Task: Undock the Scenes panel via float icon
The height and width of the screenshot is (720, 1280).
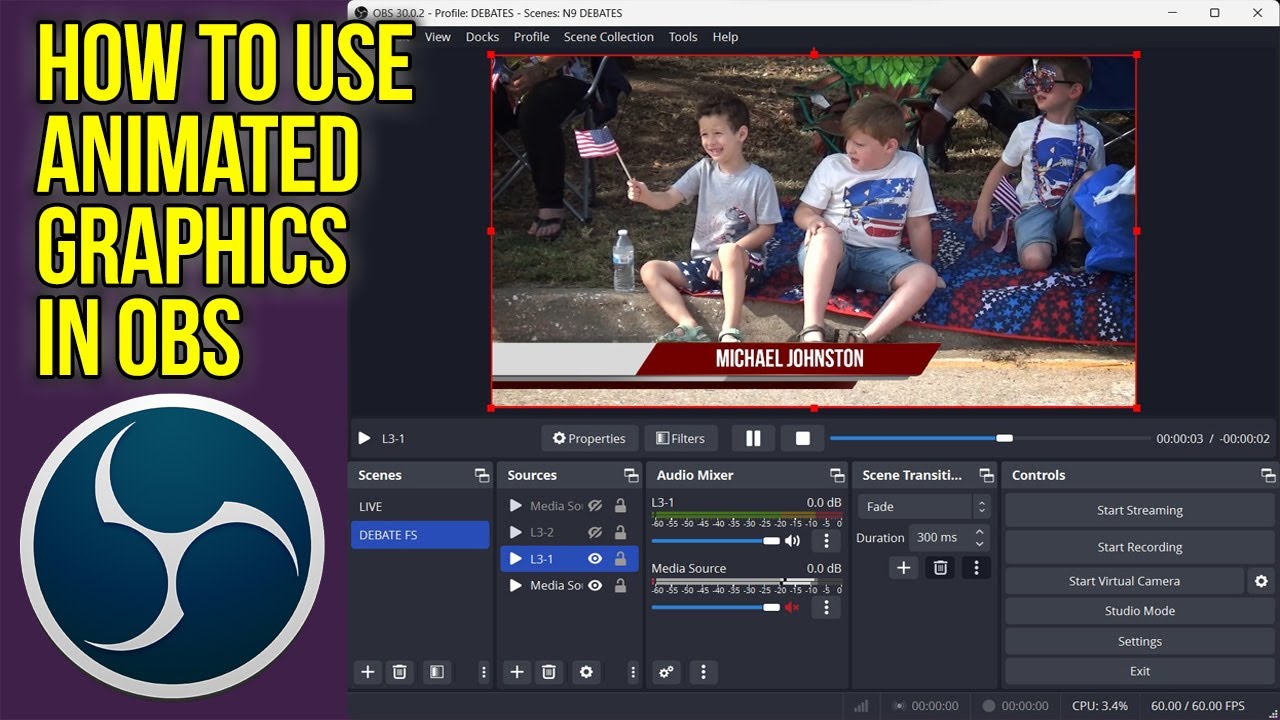Action: (x=482, y=476)
